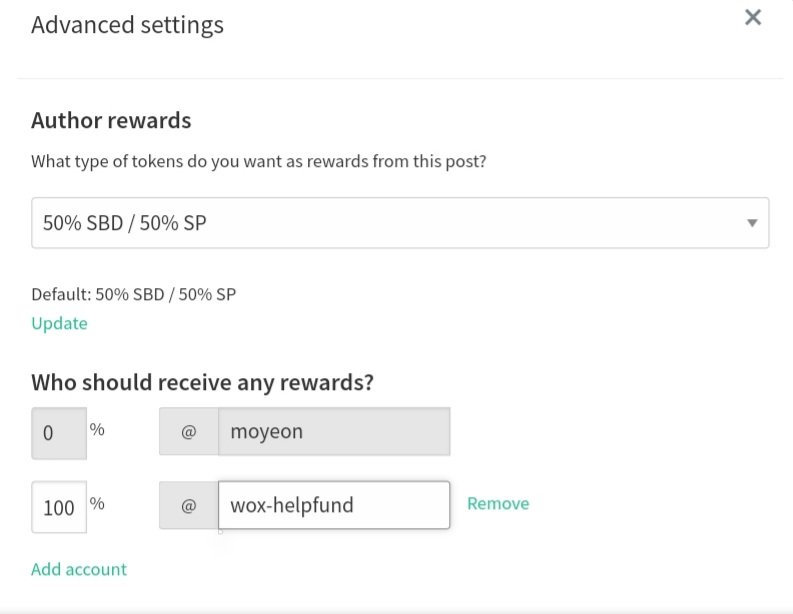Click the @ prefix beside moyeon
This screenshot has height=614, width=793.
tap(189, 432)
